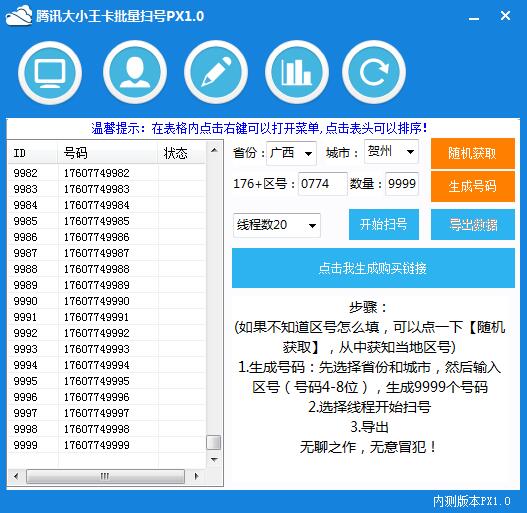Sort table by ID column header
Viewport: 527px width, 513px height.
point(33,153)
